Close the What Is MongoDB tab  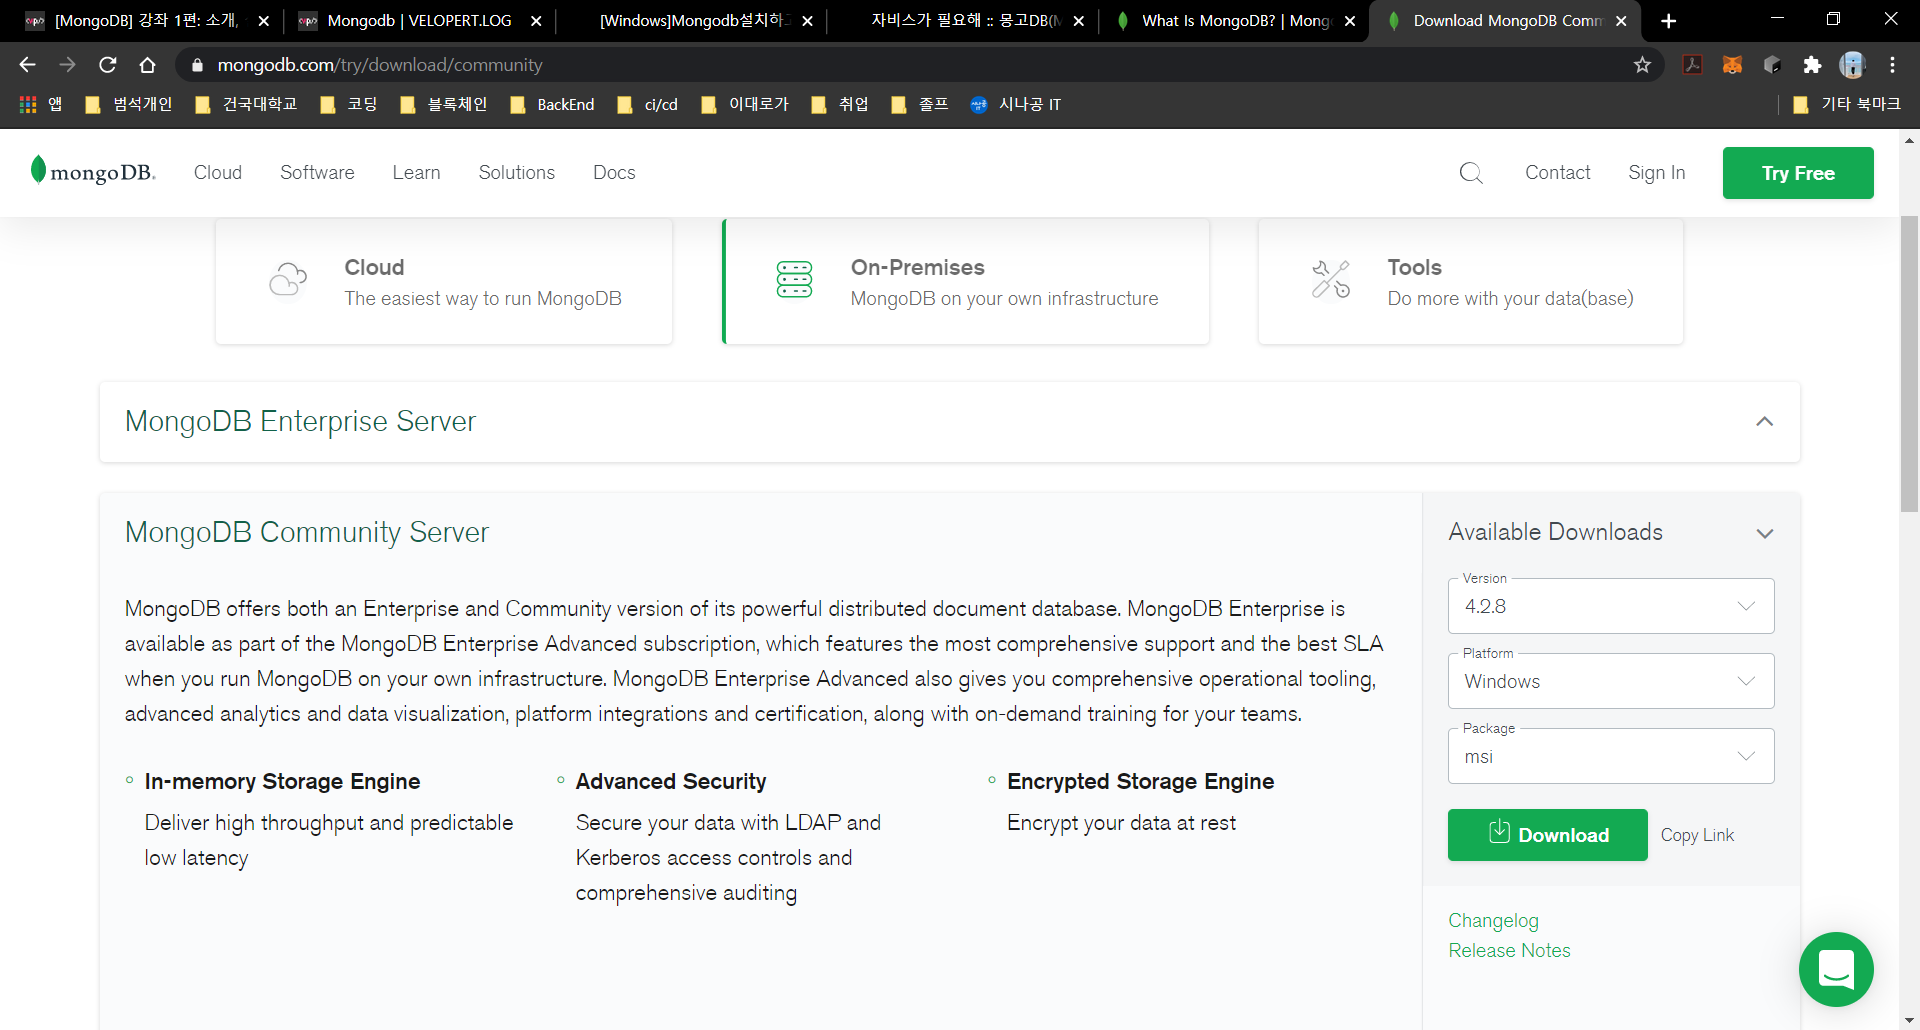(1350, 21)
